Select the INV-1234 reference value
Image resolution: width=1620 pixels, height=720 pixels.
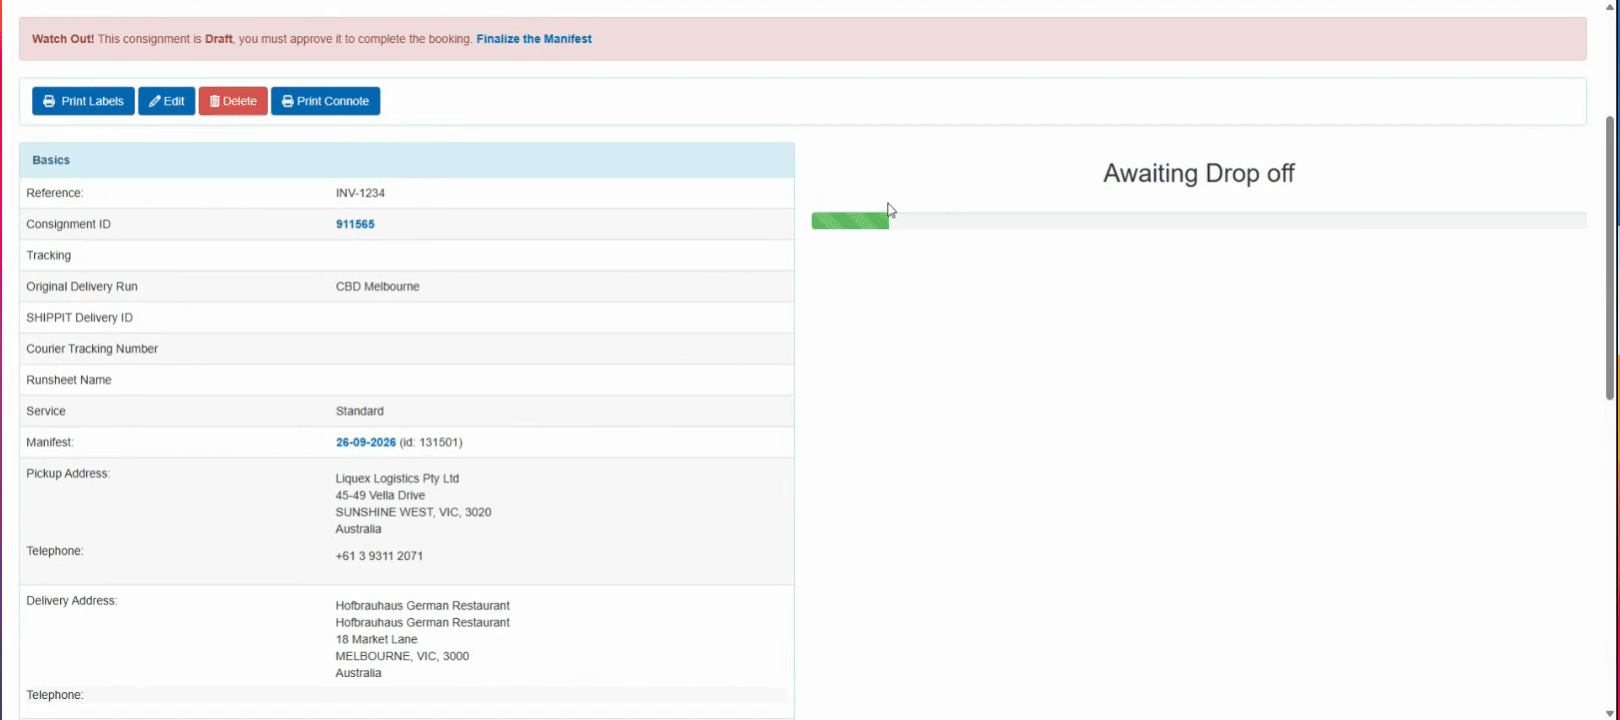tap(360, 193)
